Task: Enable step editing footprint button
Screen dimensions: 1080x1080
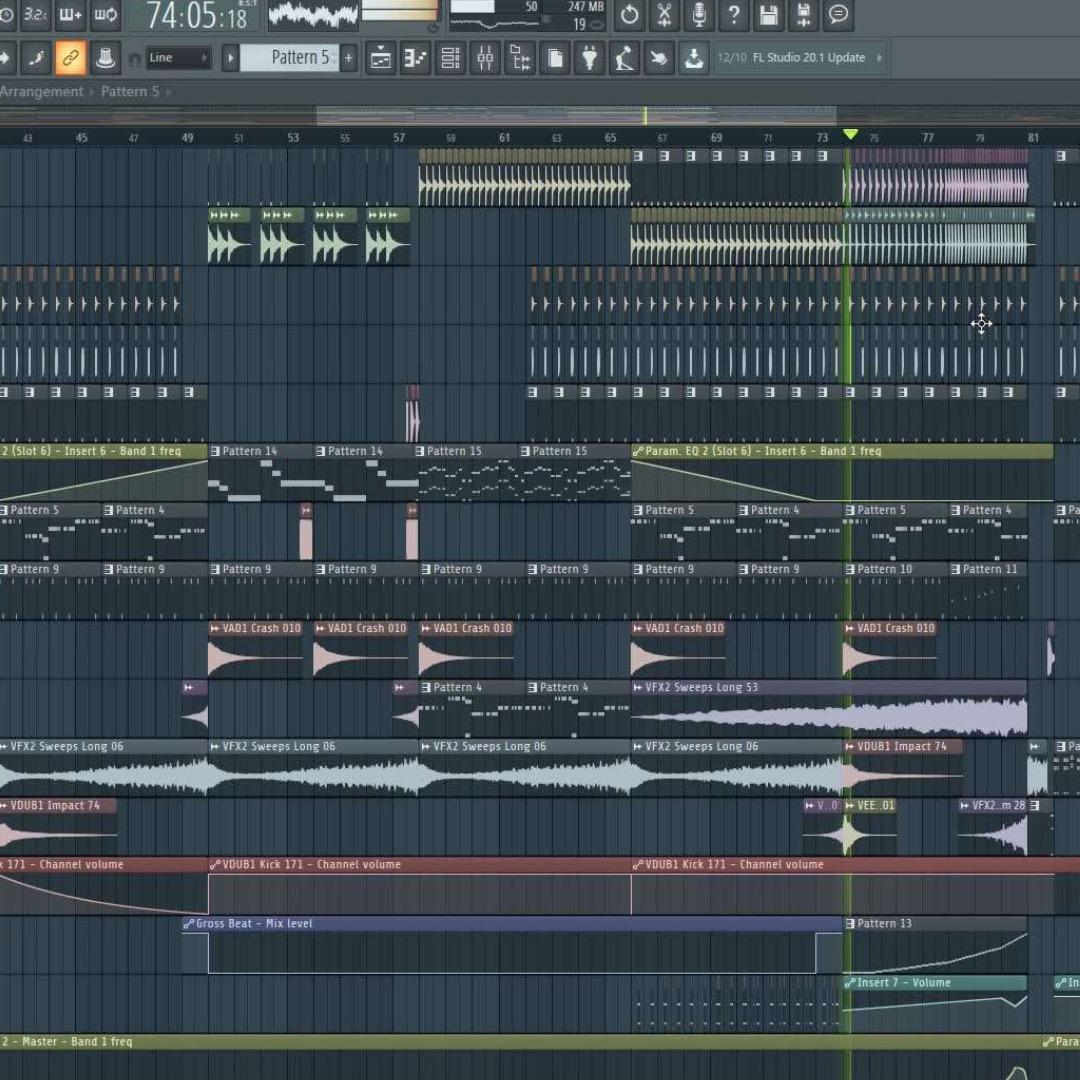Action: pos(35,58)
